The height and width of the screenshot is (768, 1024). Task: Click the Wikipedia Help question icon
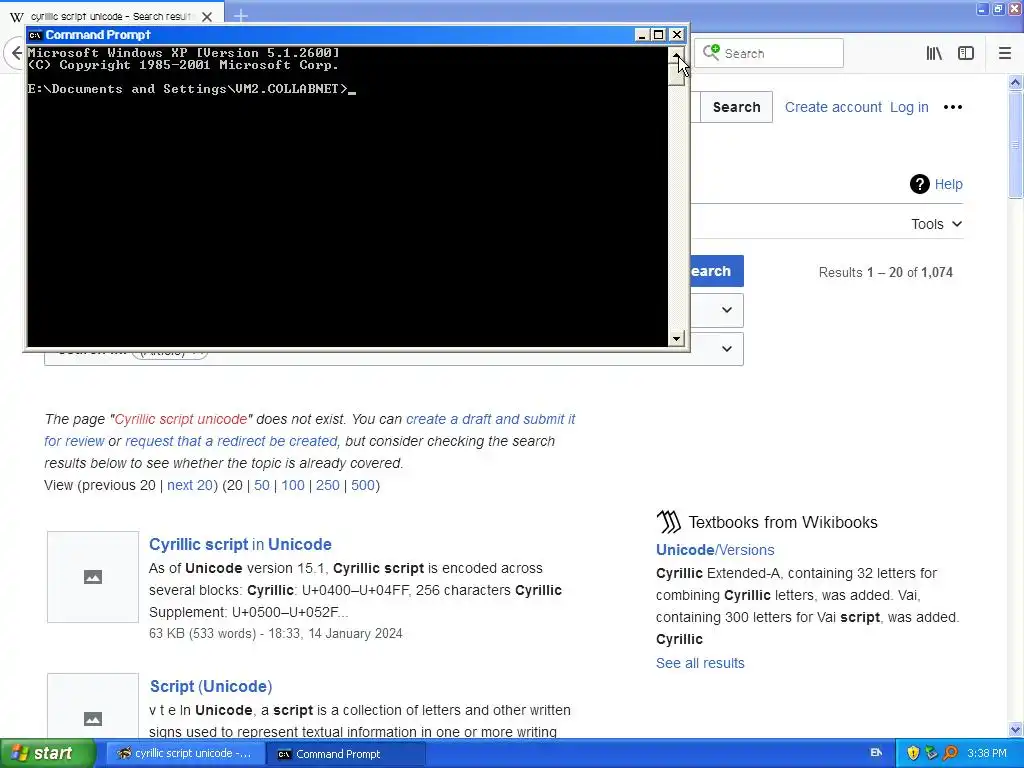pyautogui.click(x=920, y=184)
